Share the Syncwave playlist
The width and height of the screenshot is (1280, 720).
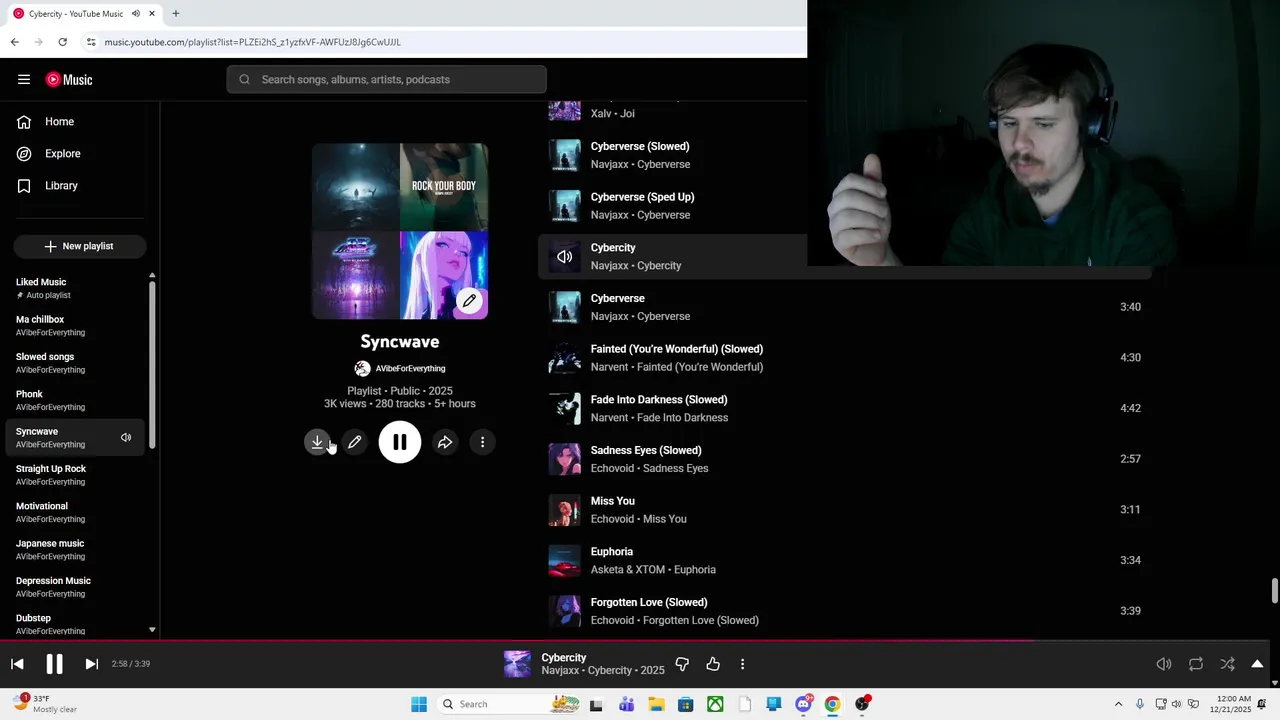pyautogui.click(x=445, y=442)
